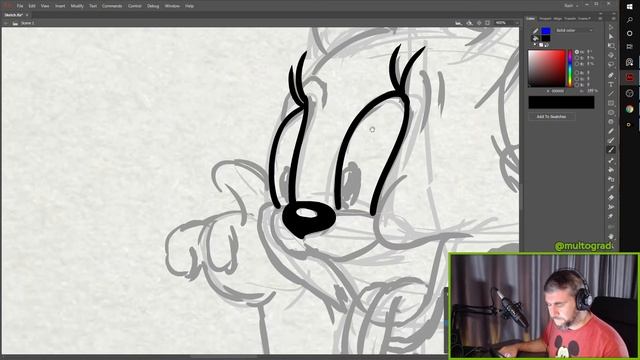
Task: Select the Saturation radio button
Action: tap(577, 58)
